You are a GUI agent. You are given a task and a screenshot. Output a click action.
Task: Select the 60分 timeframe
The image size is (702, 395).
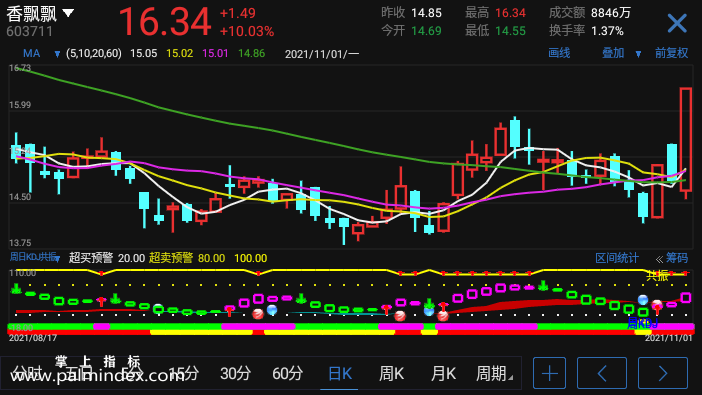click(x=287, y=374)
